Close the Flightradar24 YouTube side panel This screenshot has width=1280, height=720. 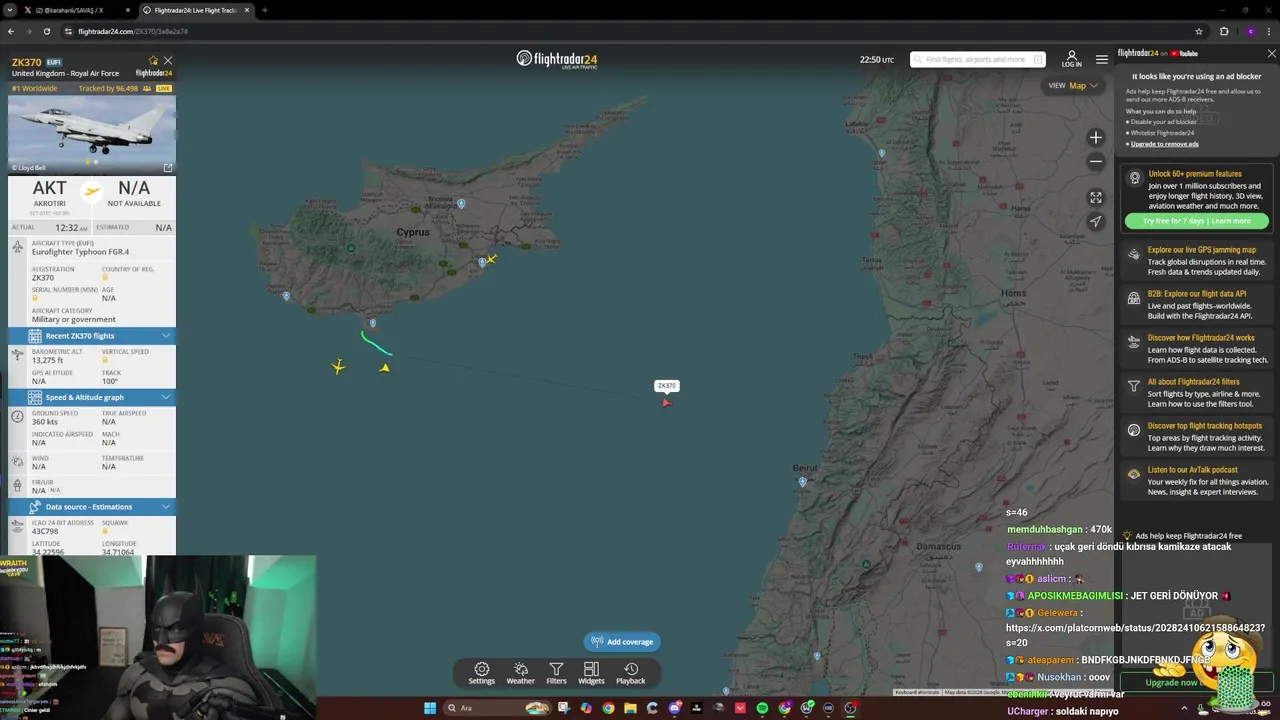pos(1271,53)
